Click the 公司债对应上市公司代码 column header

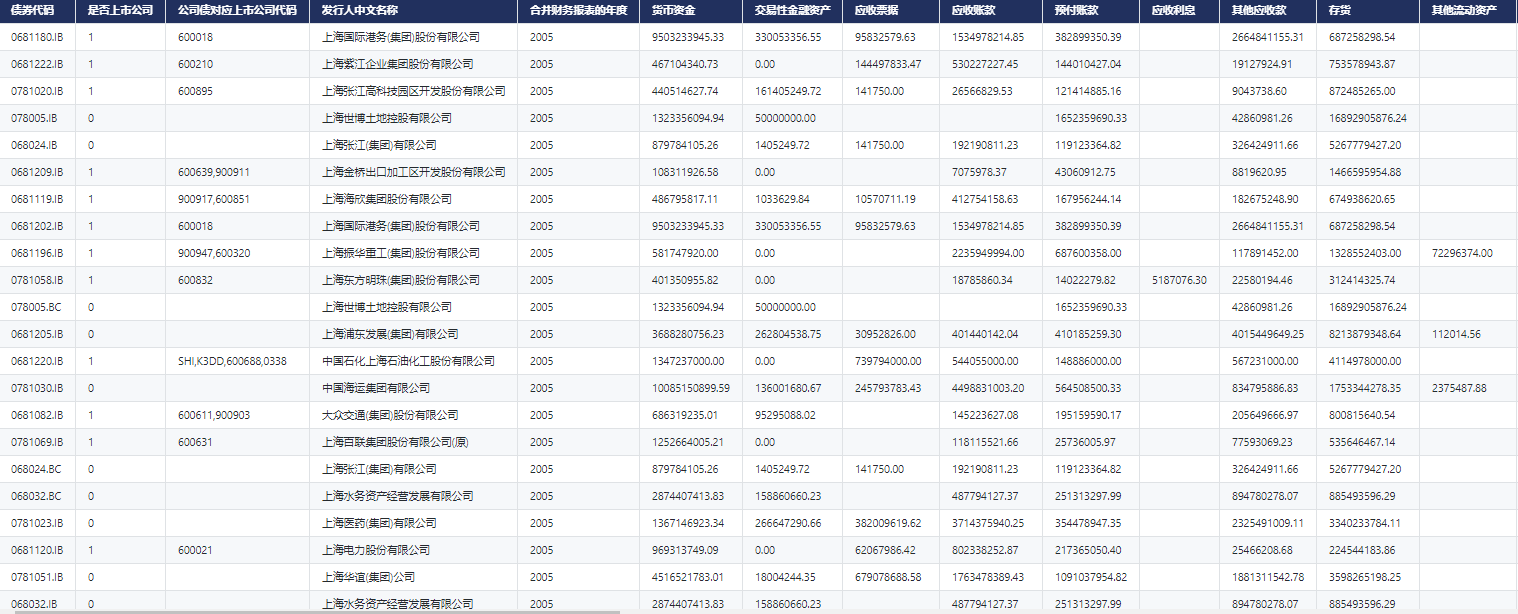click(x=237, y=10)
